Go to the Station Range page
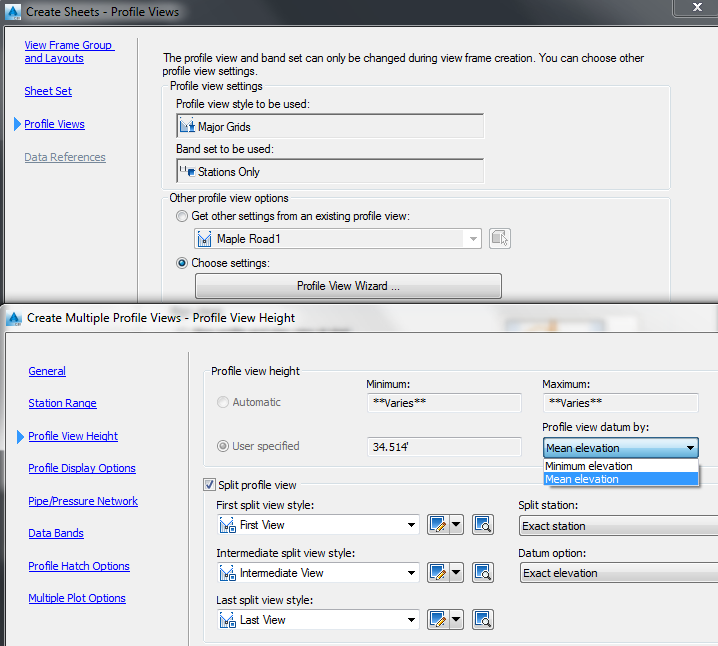Screen dimensions: 718x646 click(x=62, y=404)
